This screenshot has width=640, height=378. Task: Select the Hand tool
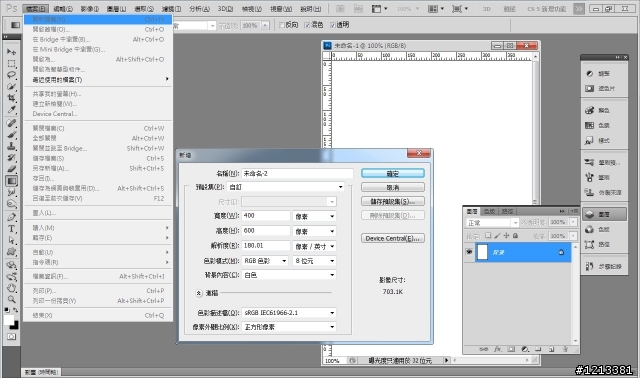pos(11,288)
